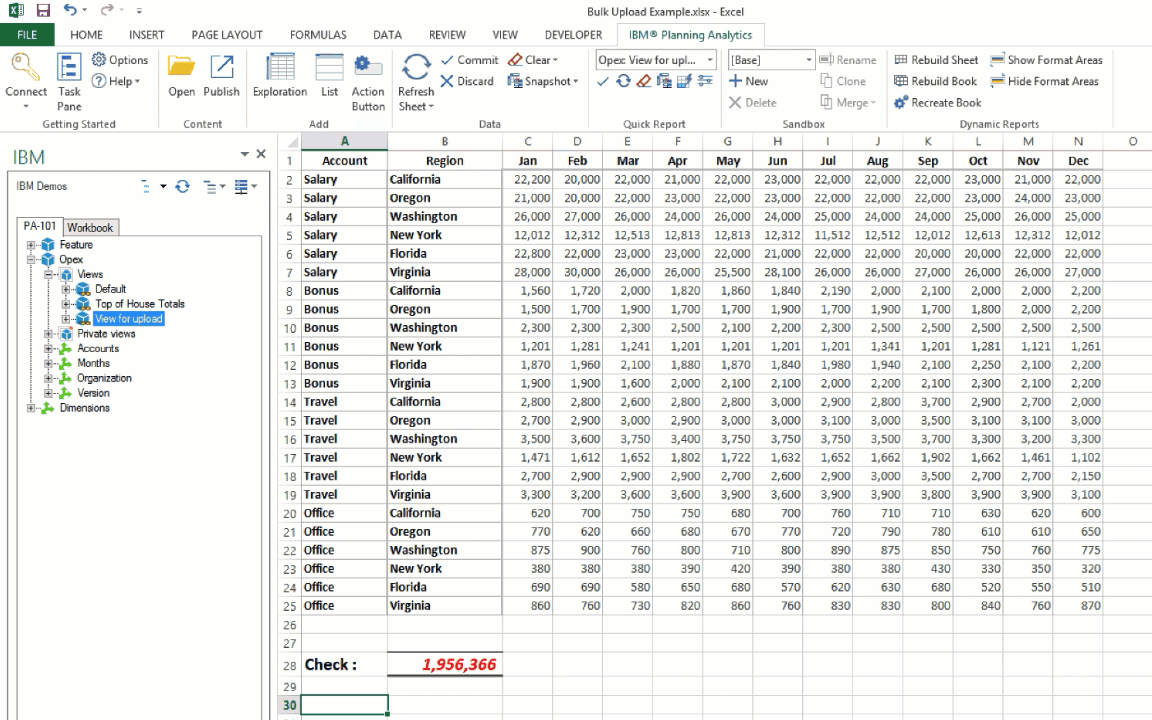The width and height of the screenshot is (1152, 720).
Task: Open the [Base] sandbox dropdown
Action: [809, 60]
